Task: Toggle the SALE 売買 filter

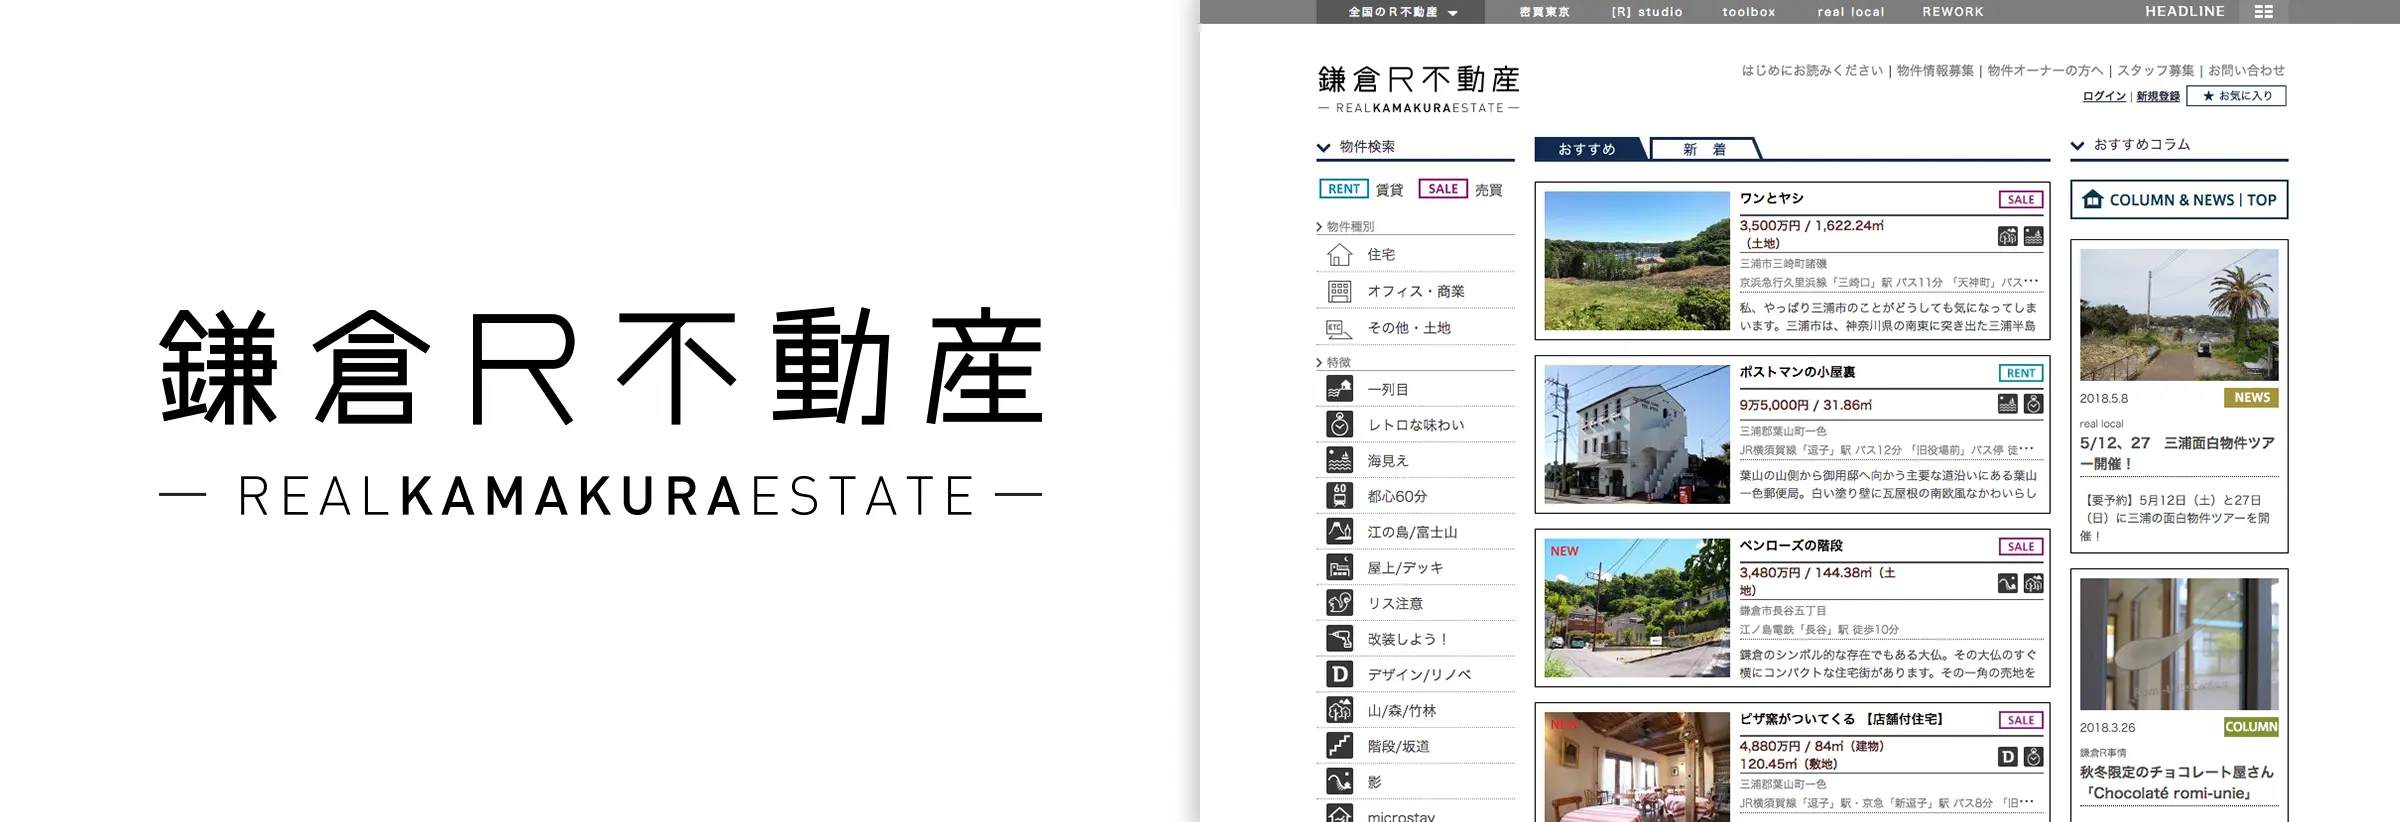Action: click(1460, 189)
